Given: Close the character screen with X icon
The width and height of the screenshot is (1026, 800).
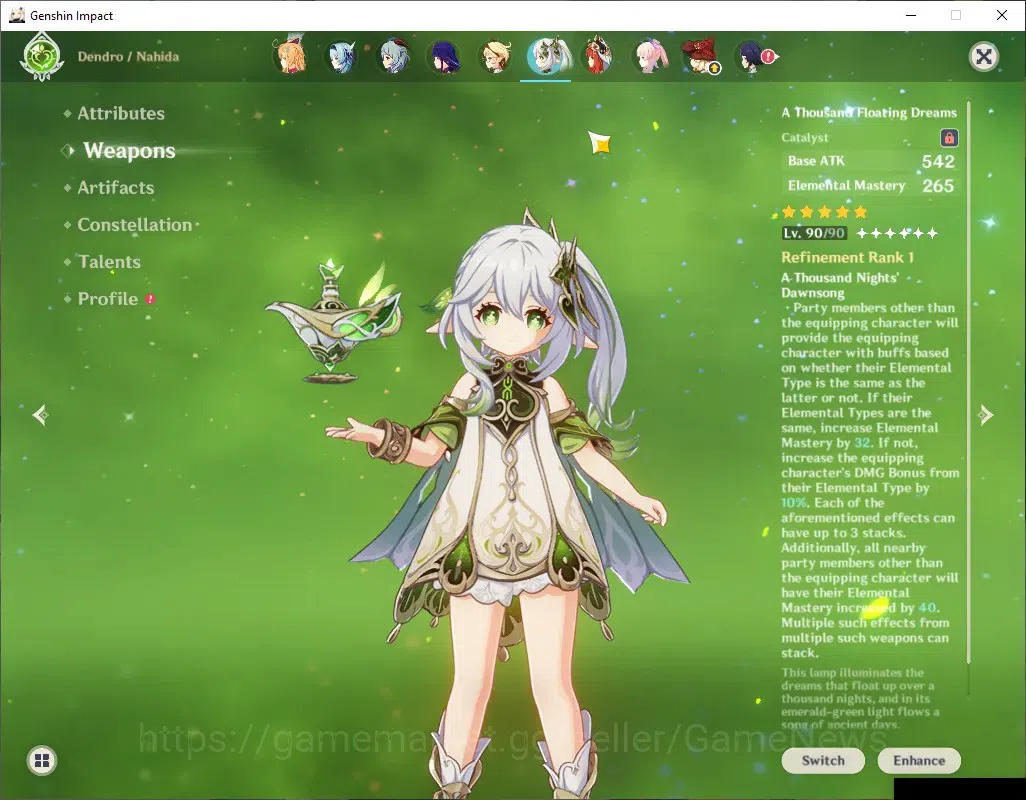Looking at the screenshot, I should (983, 57).
